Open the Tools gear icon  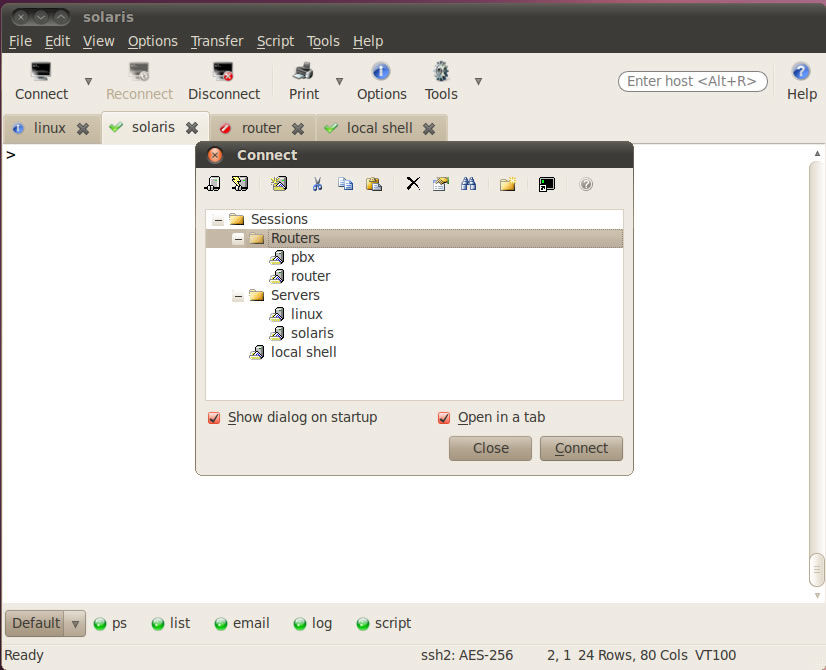441,71
